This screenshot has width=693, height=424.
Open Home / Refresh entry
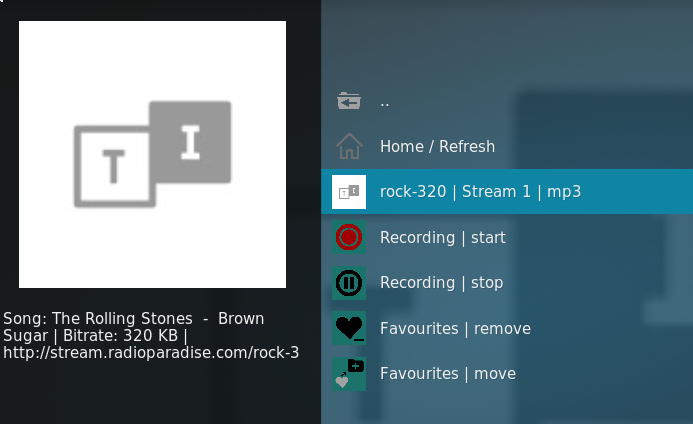[507, 146]
